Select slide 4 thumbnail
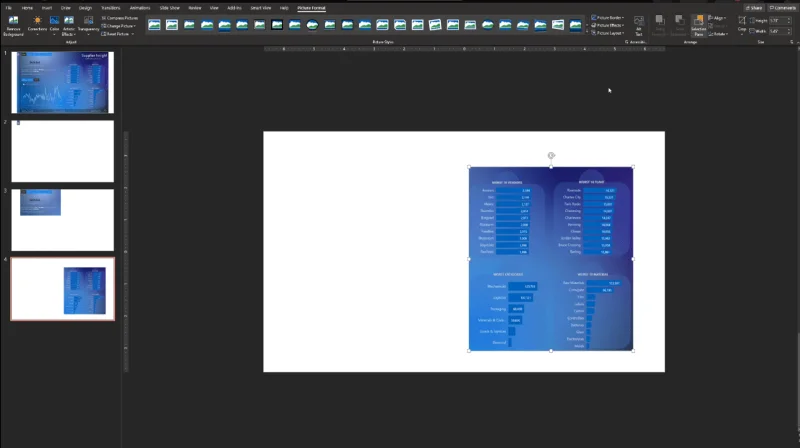This screenshot has height=448, width=800. coord(63,289)
